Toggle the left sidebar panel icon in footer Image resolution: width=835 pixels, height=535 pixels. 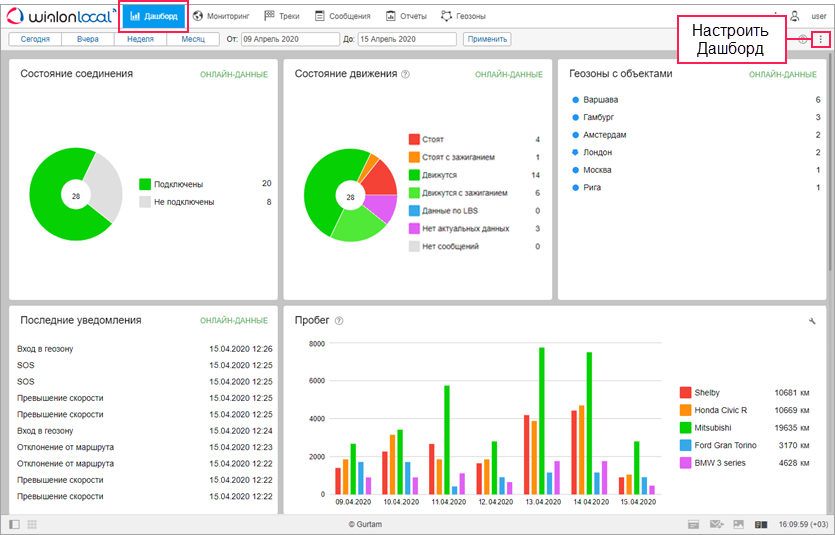[x=14, y=524]
